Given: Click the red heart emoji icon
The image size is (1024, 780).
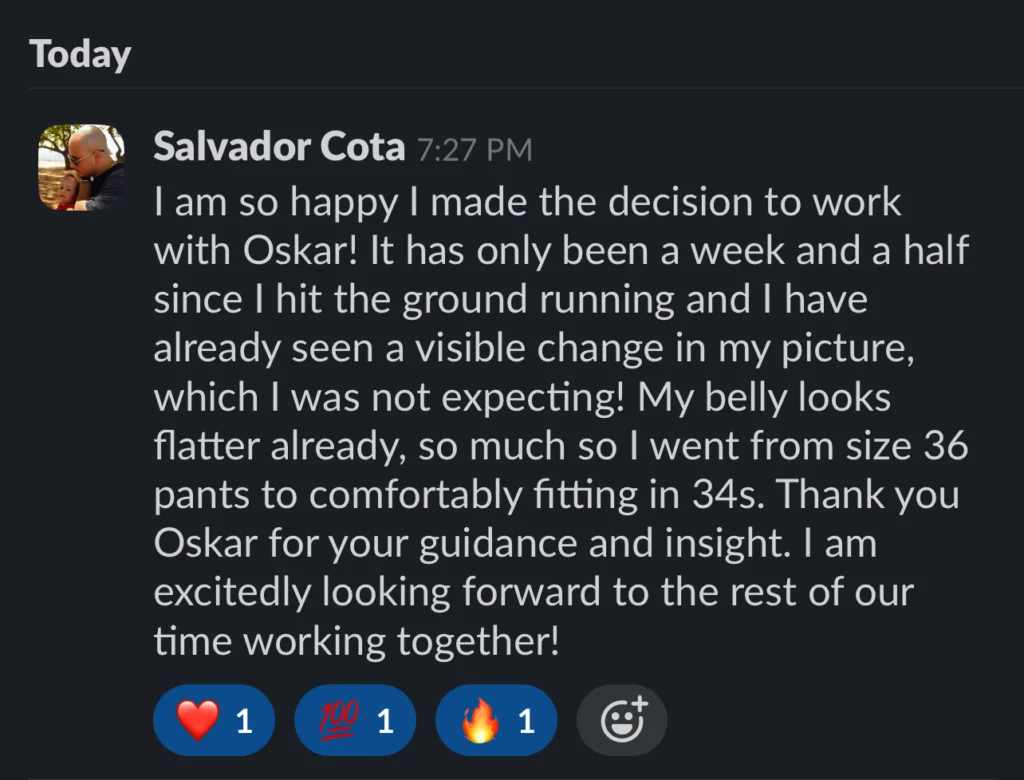Looking at the screenshot, I should [x=197, y=720].
